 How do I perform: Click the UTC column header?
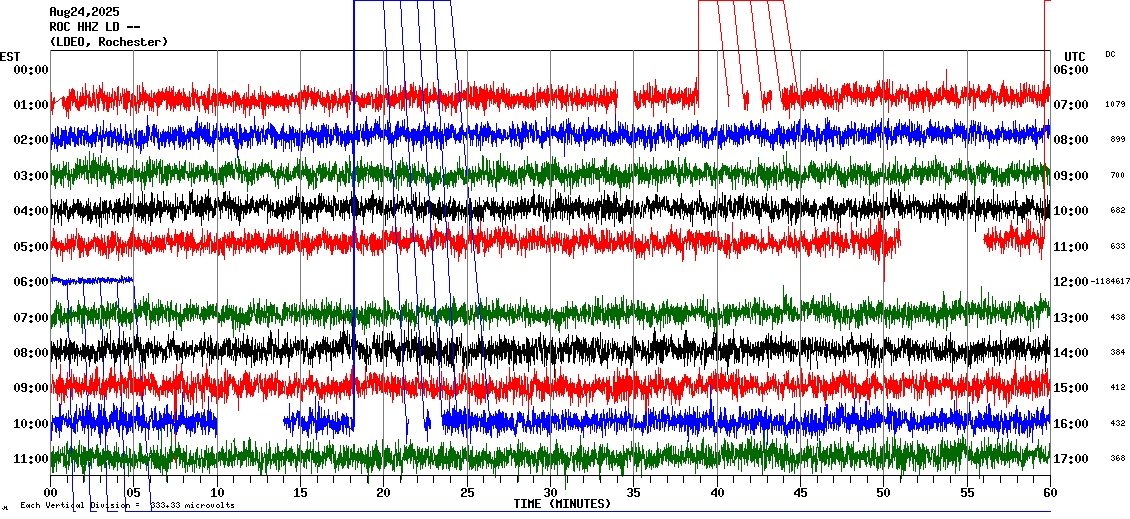point(1074,56)
